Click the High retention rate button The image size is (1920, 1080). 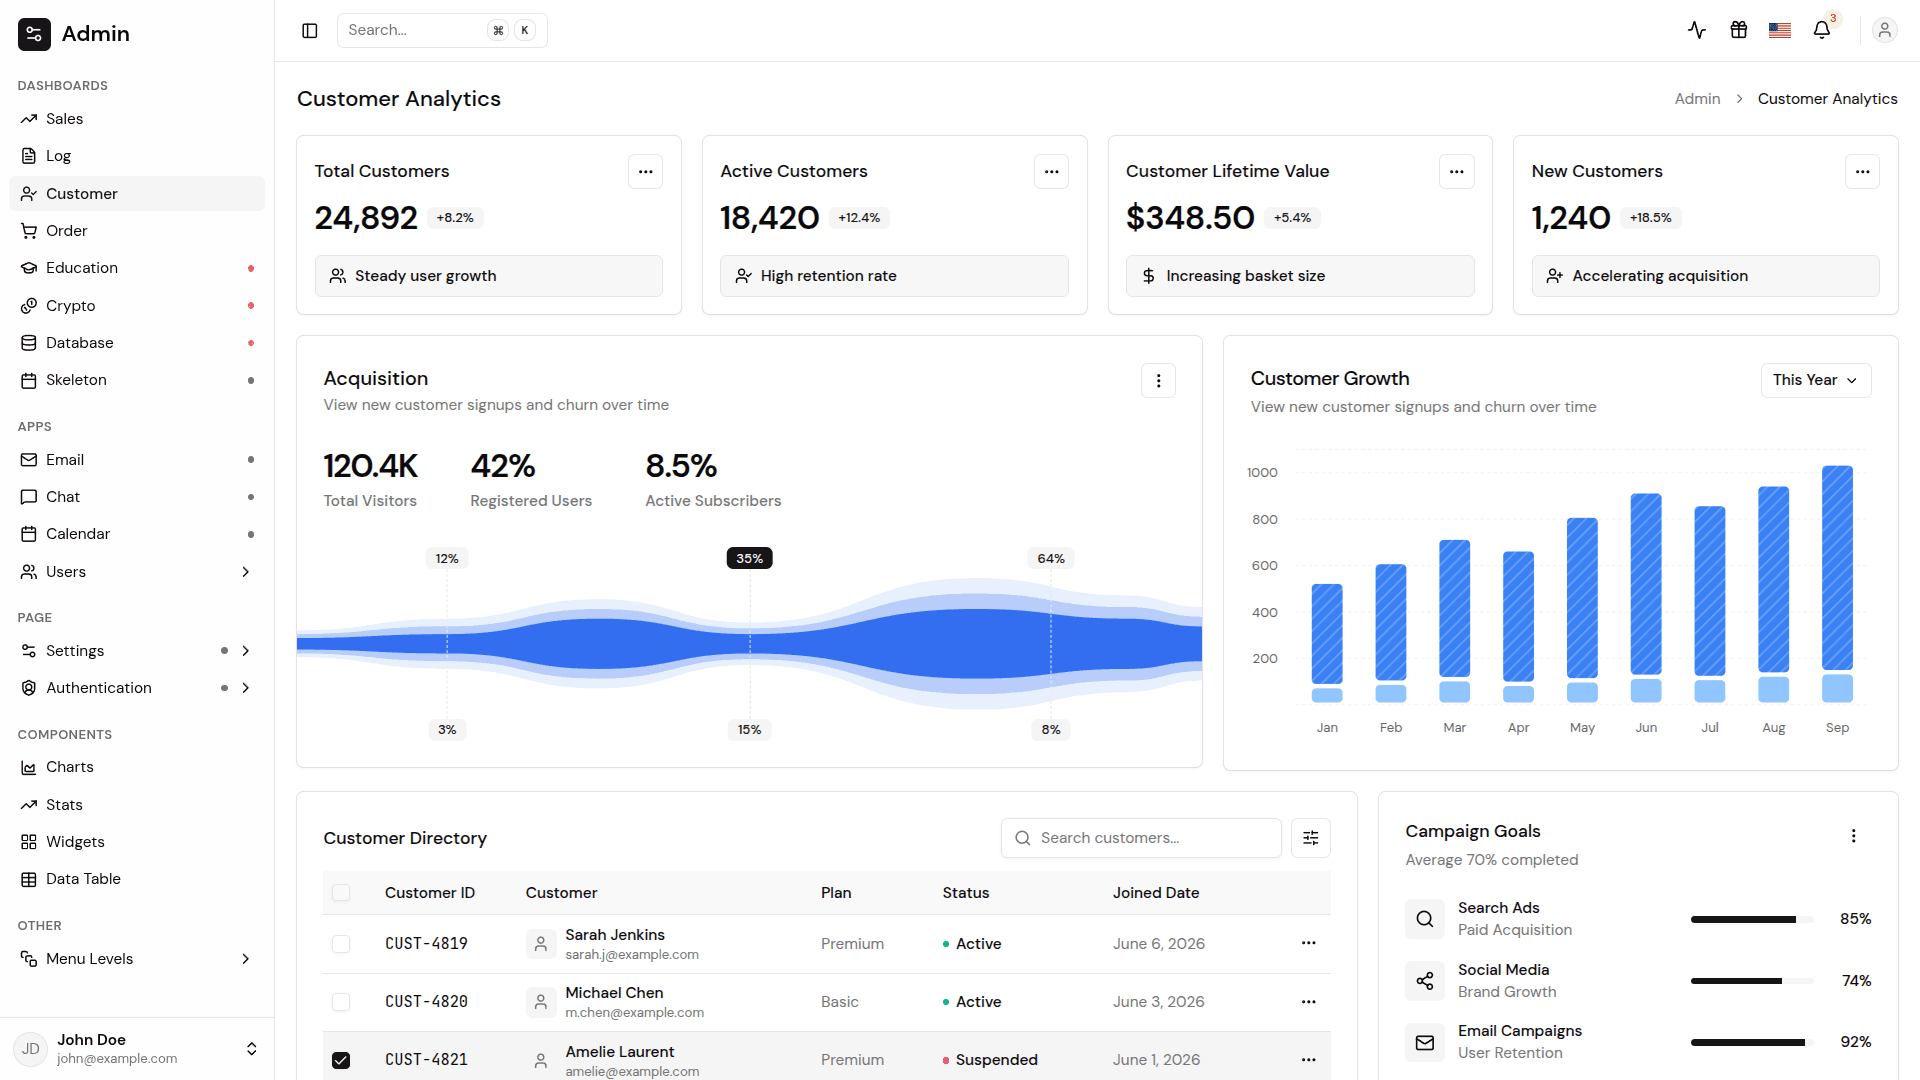coord(894,276)
